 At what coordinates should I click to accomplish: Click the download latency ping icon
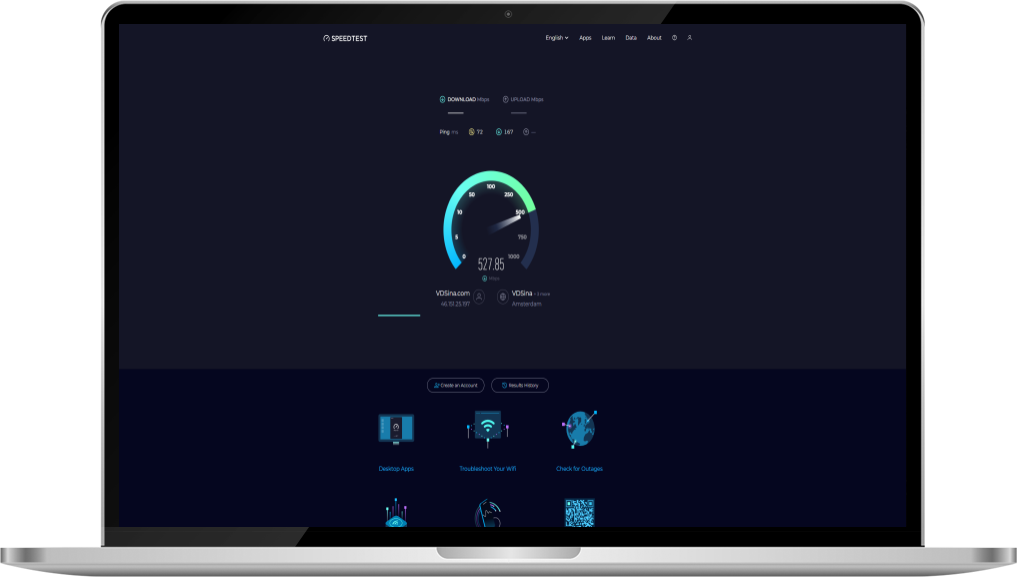(499, 132)
